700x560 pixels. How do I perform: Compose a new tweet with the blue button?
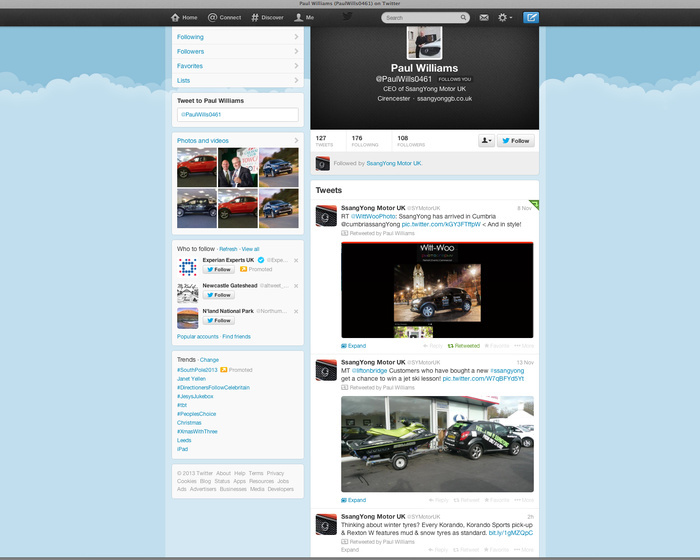pos(531,17)
